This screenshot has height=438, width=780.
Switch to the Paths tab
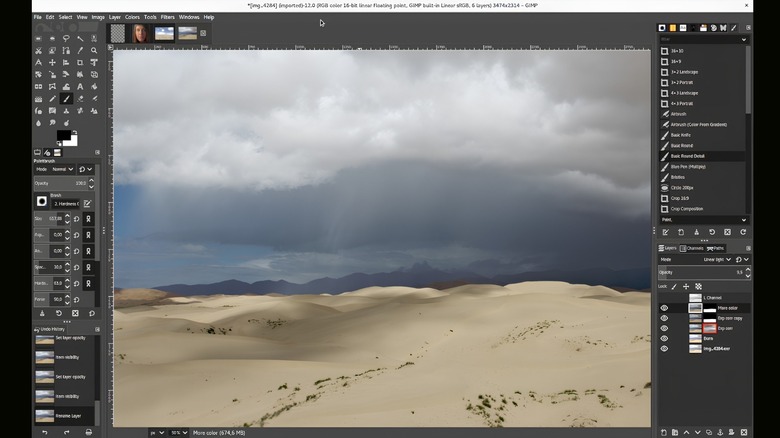[x=716, y=248]
